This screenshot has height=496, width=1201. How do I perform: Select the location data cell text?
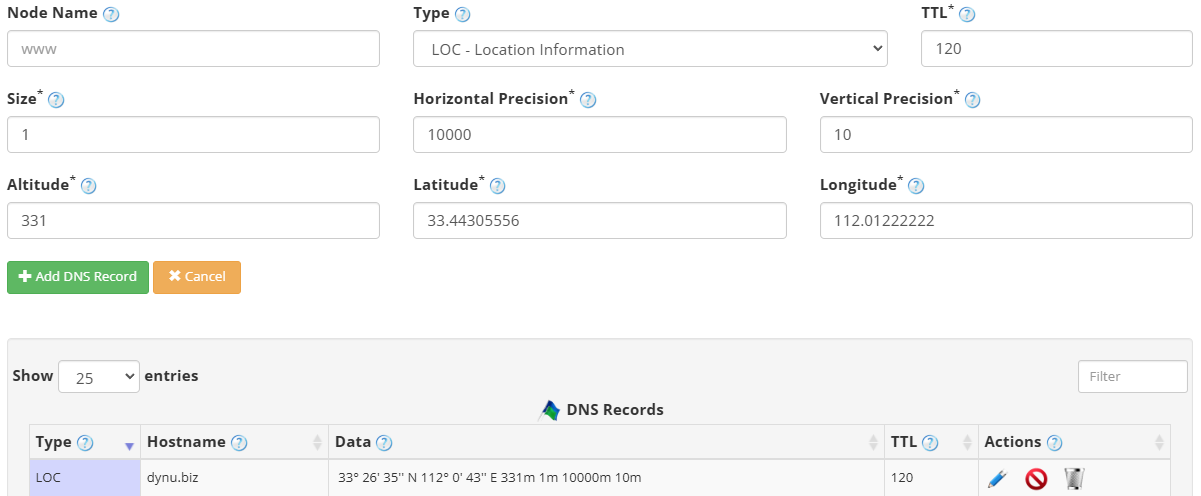tap(489, 478)
